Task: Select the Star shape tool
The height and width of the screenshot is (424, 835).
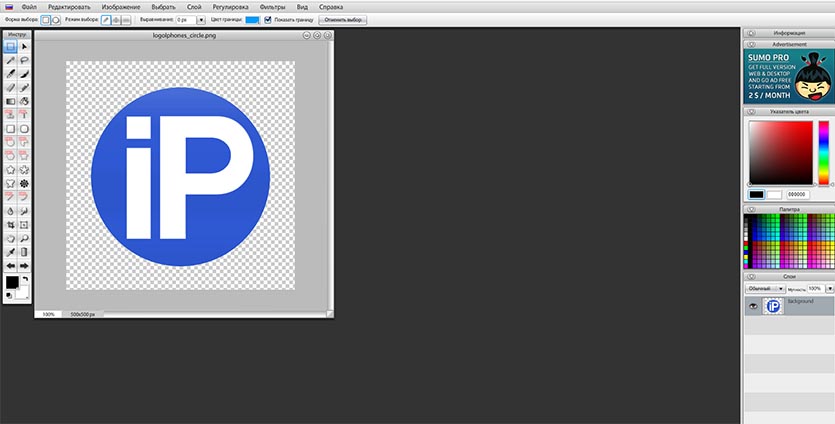Action: click(10, 170)
